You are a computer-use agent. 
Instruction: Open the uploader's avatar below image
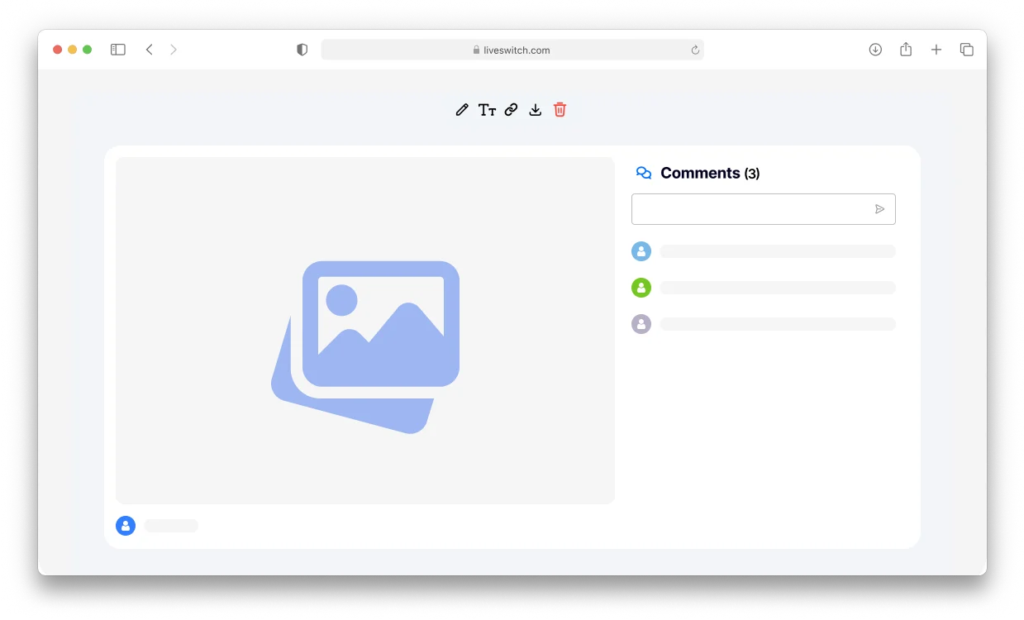(125, 526)
